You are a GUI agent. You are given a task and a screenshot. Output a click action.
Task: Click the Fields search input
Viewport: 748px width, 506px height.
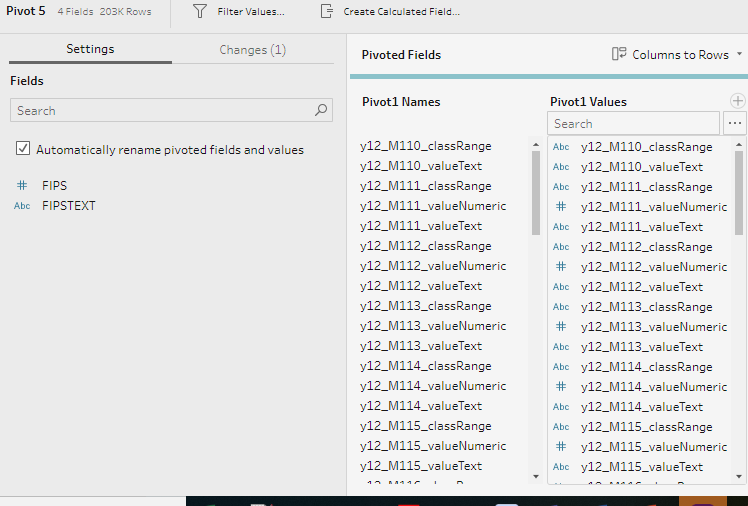(171, 110)
